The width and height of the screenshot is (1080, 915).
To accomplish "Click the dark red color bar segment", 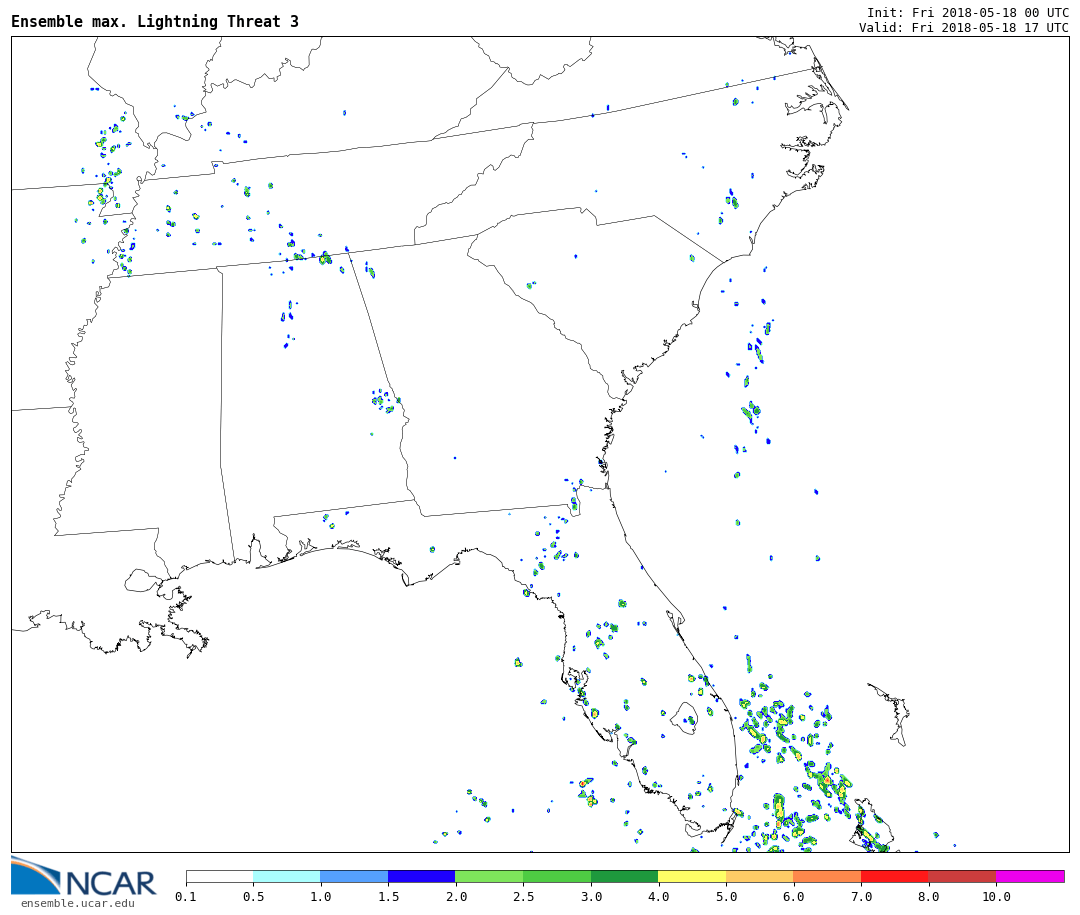I will (961, 876).
